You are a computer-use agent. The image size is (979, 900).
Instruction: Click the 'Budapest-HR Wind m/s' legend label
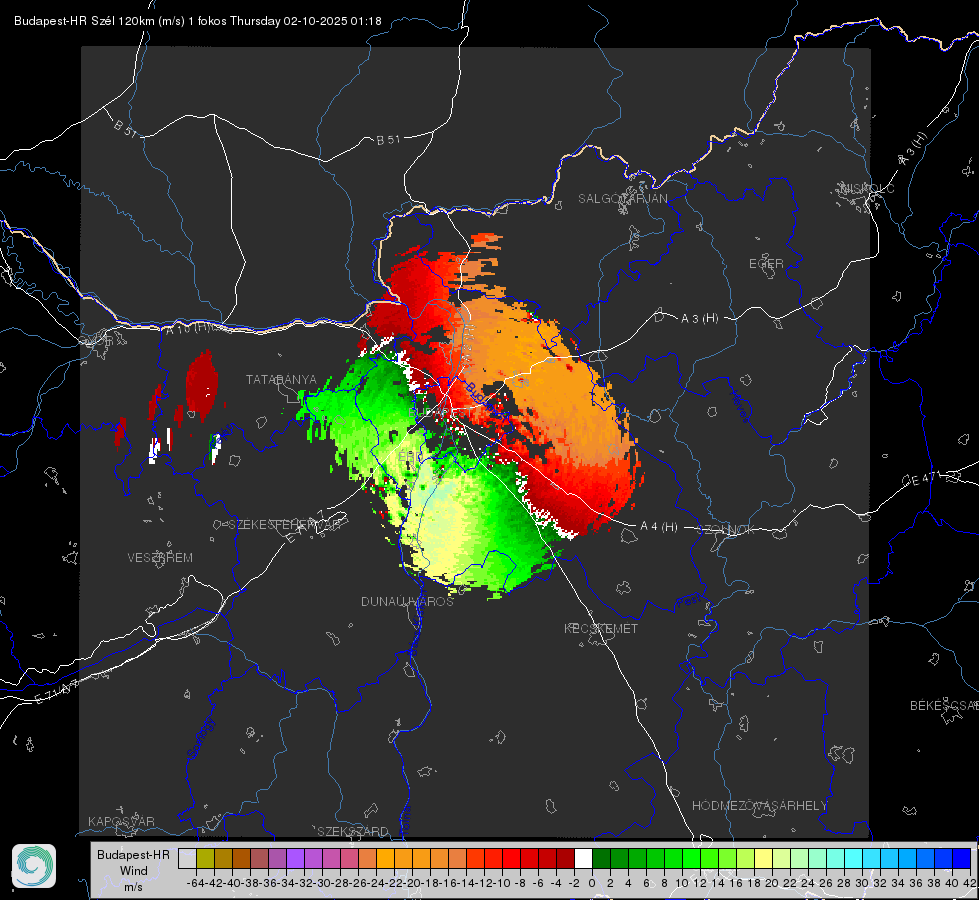pos(134,871)
